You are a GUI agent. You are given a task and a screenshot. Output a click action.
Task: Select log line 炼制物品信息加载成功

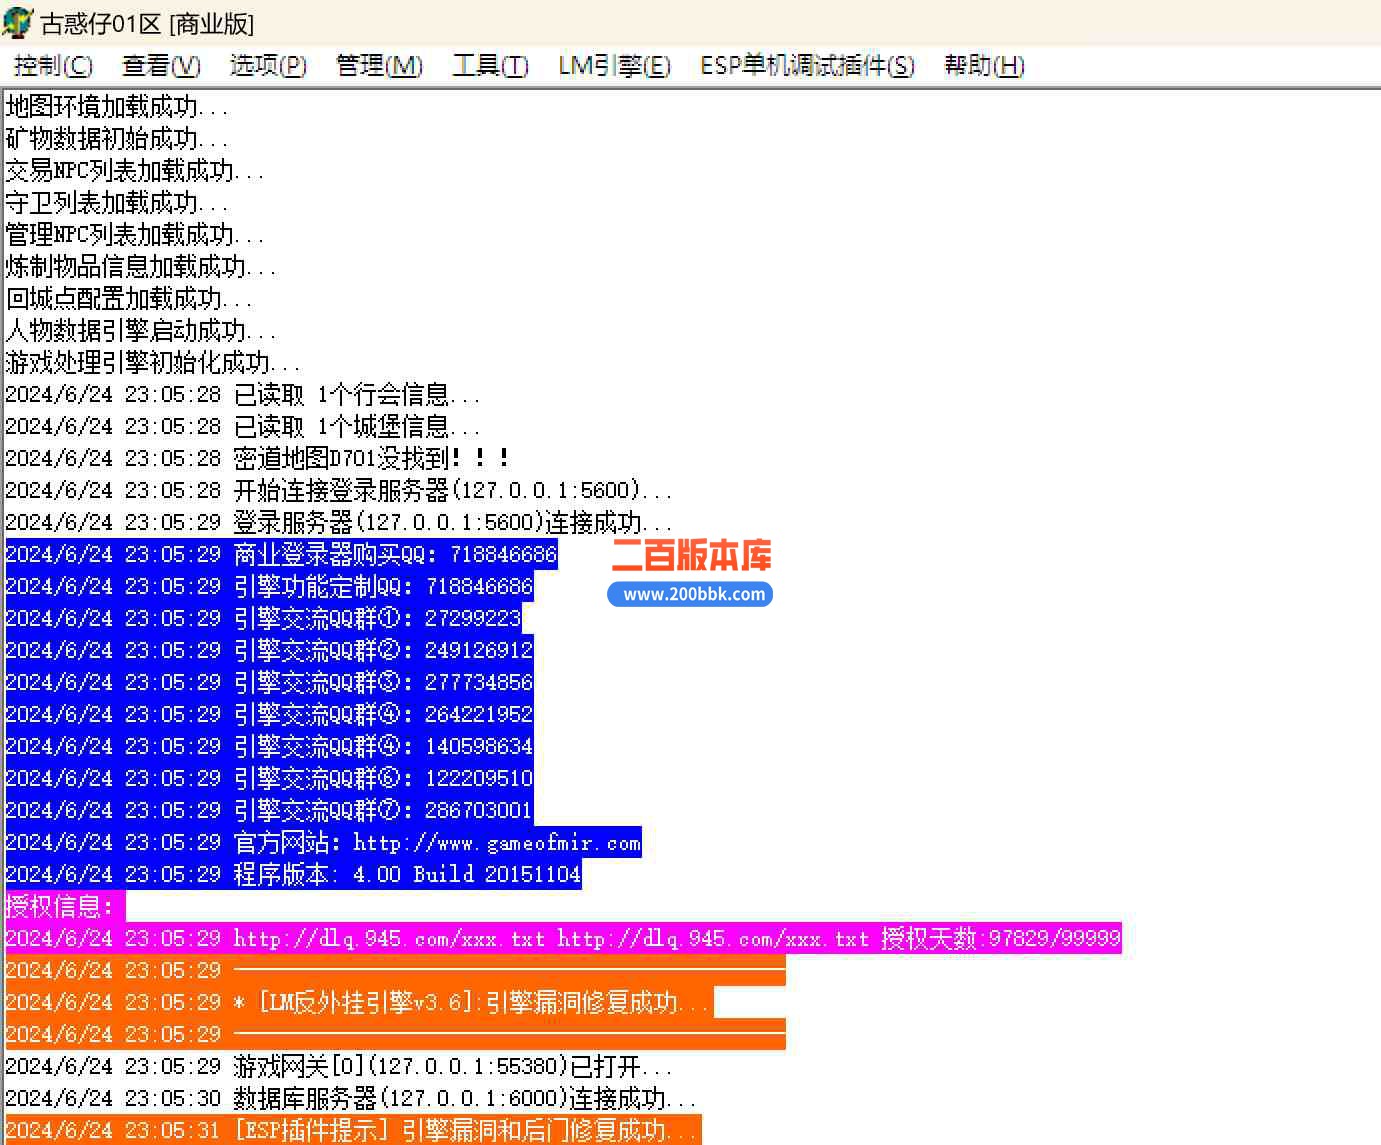[141, 266]
